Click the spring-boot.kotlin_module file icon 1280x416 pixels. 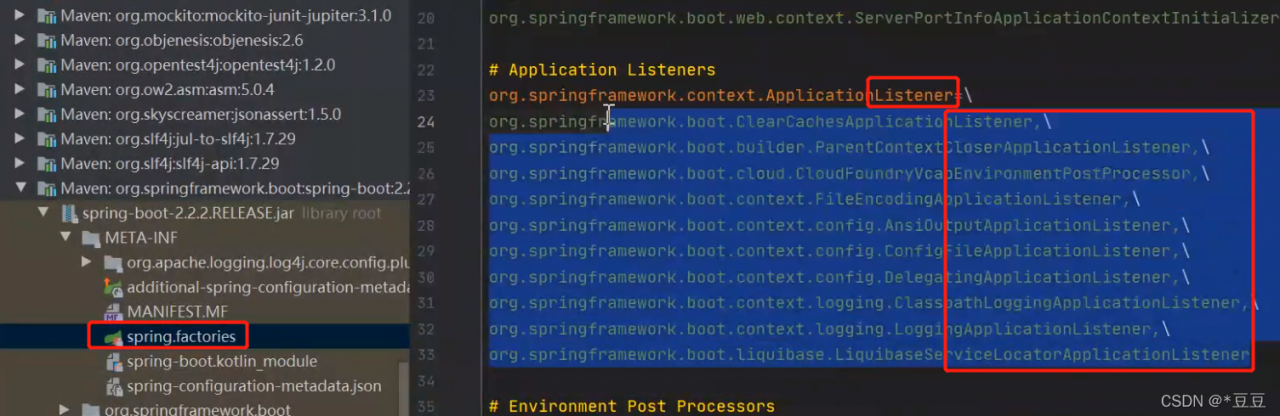(x=113, y=361)
